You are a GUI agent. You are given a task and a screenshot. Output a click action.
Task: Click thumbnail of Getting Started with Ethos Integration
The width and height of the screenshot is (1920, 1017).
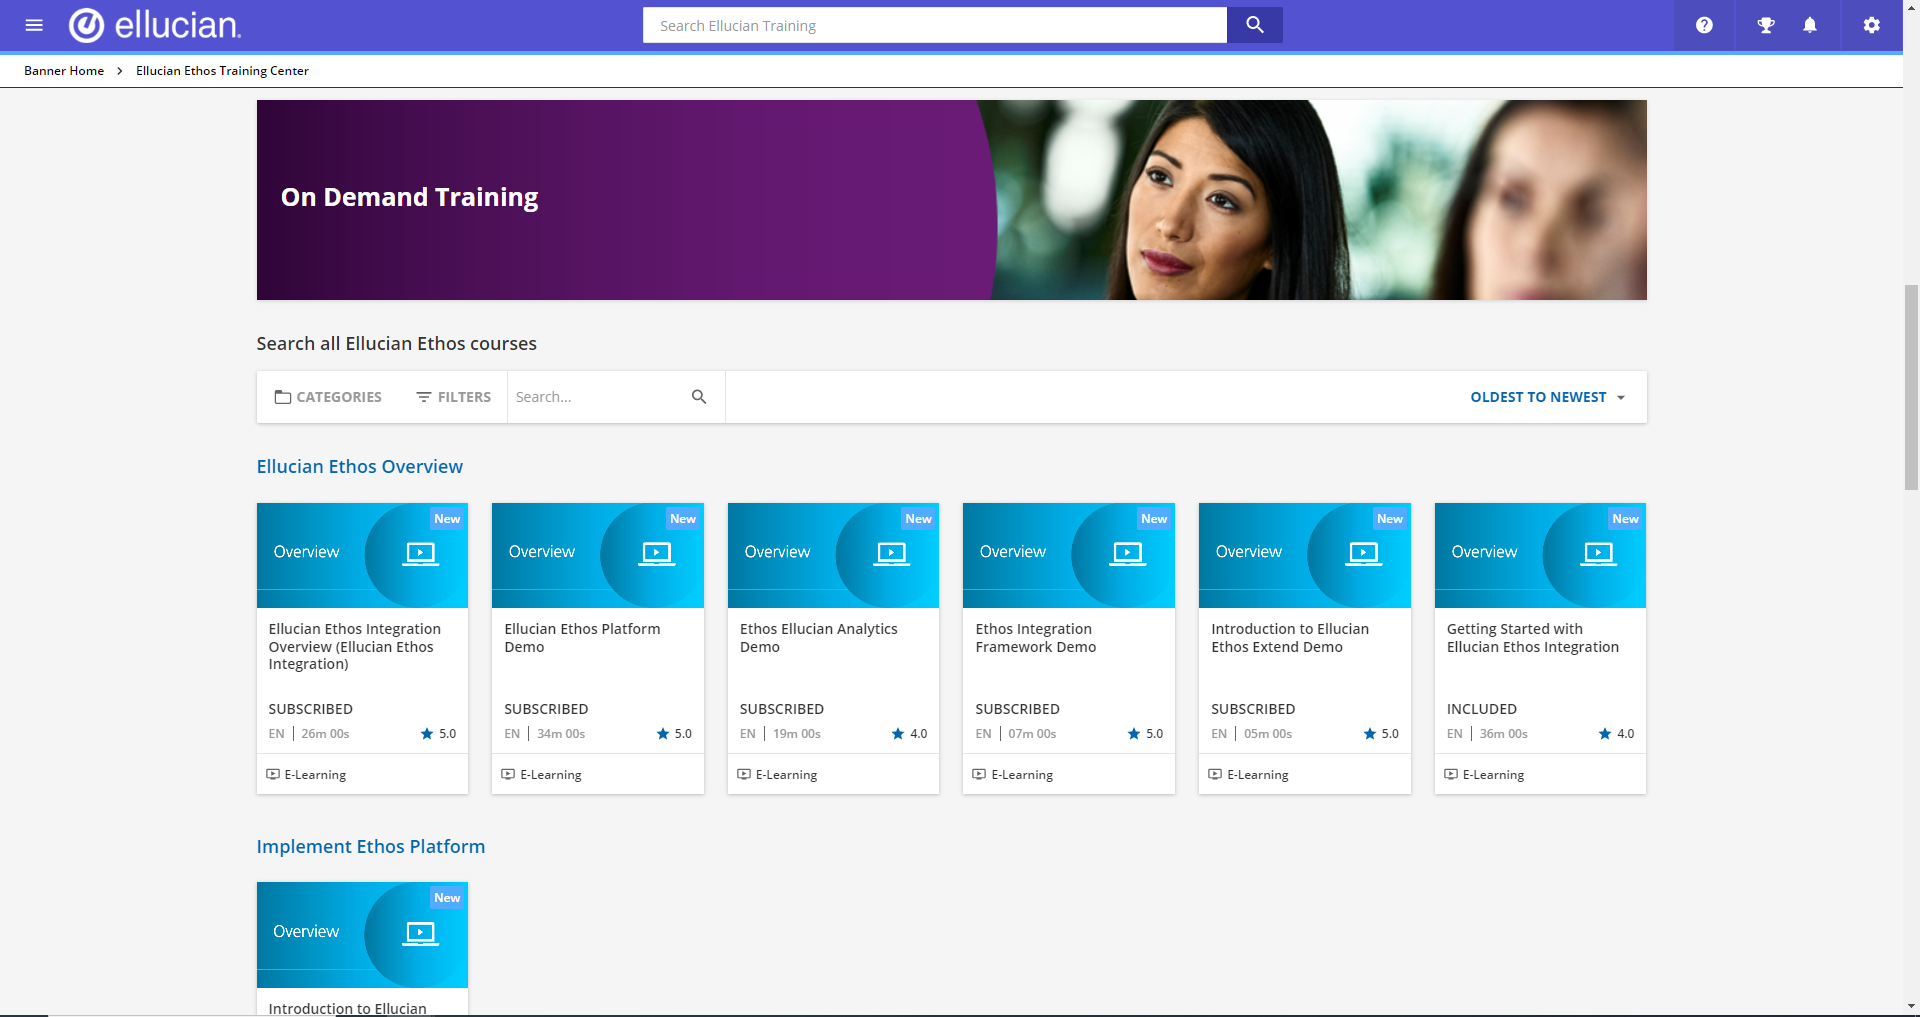click(x=1540, y=555)
